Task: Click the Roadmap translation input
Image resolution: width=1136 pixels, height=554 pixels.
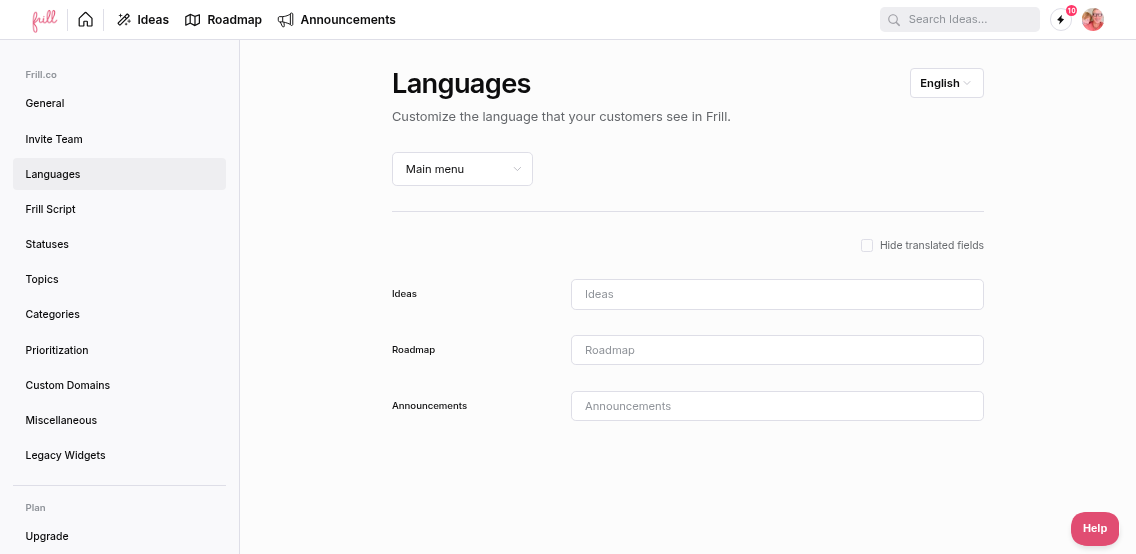Action: coord(777,350)
